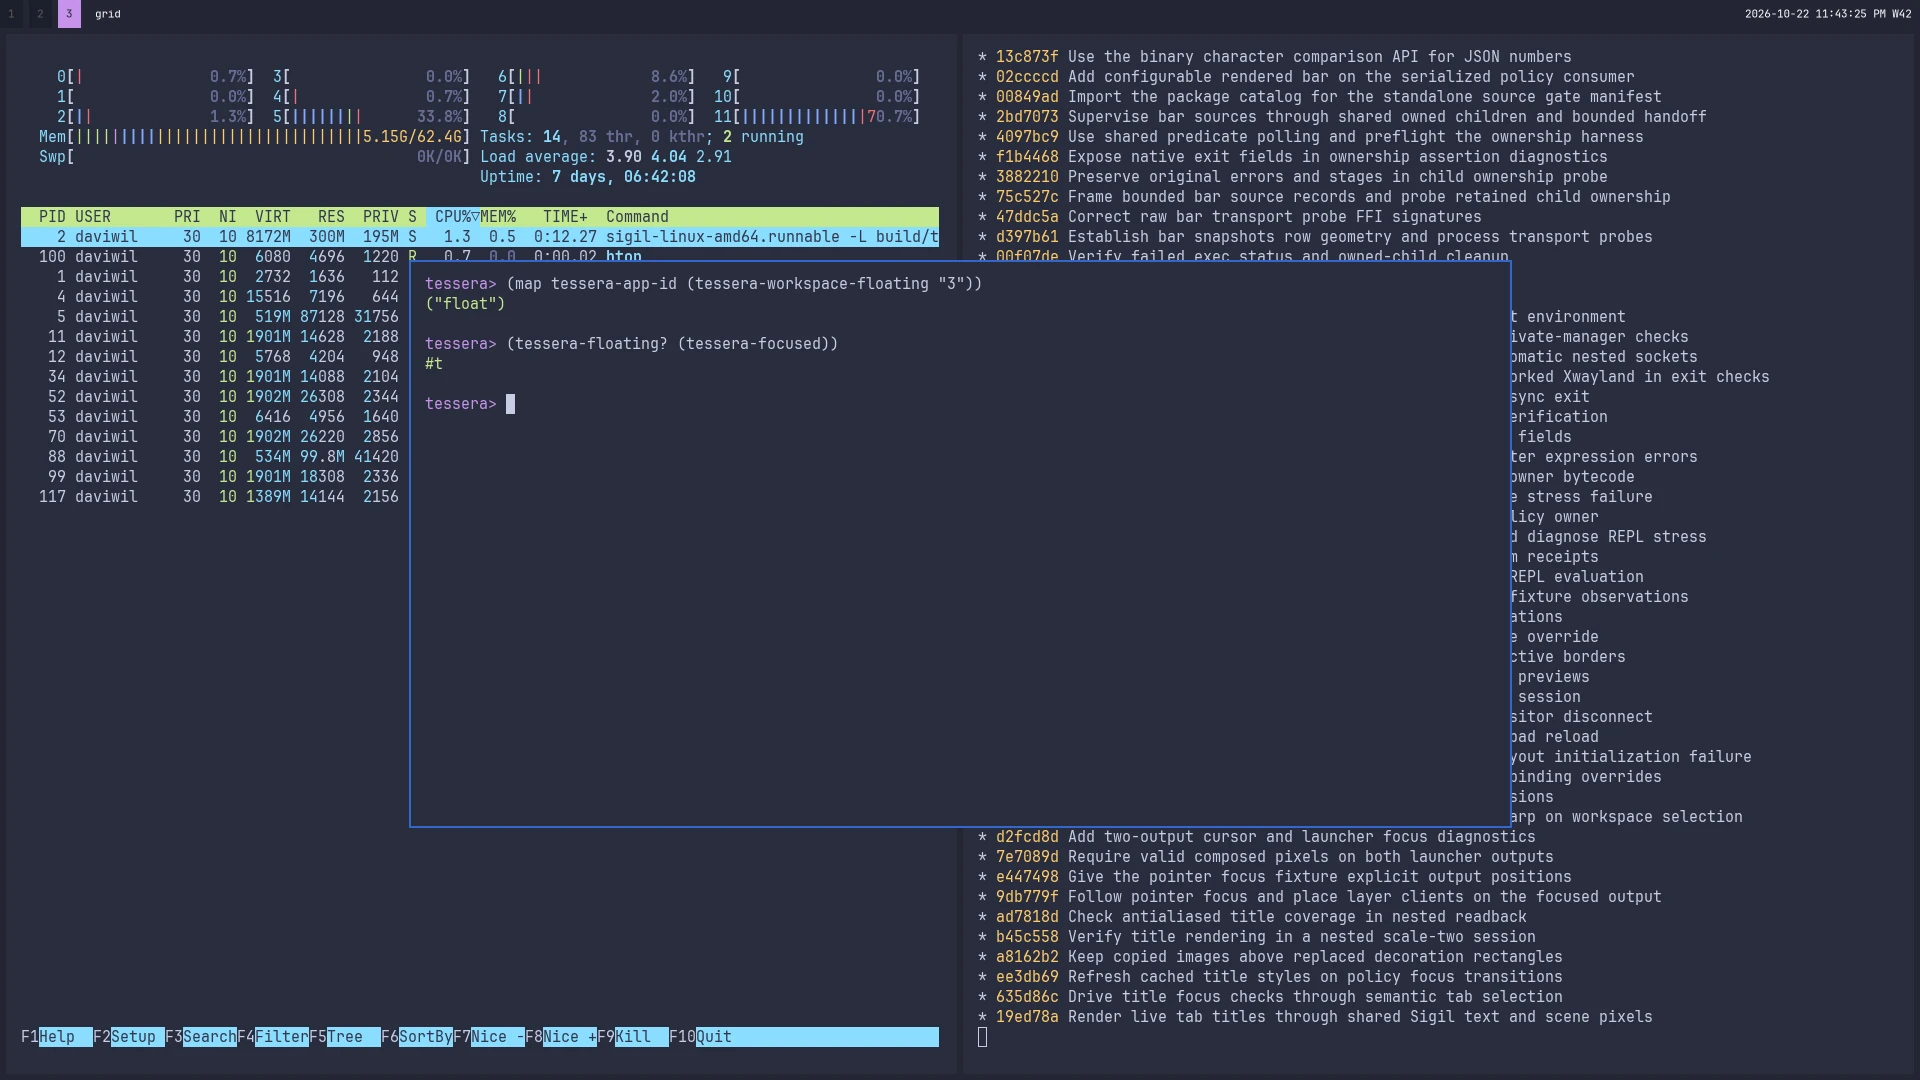
Task: Switch to workspace 2 in top bar
Action: [x=40, y=14]
